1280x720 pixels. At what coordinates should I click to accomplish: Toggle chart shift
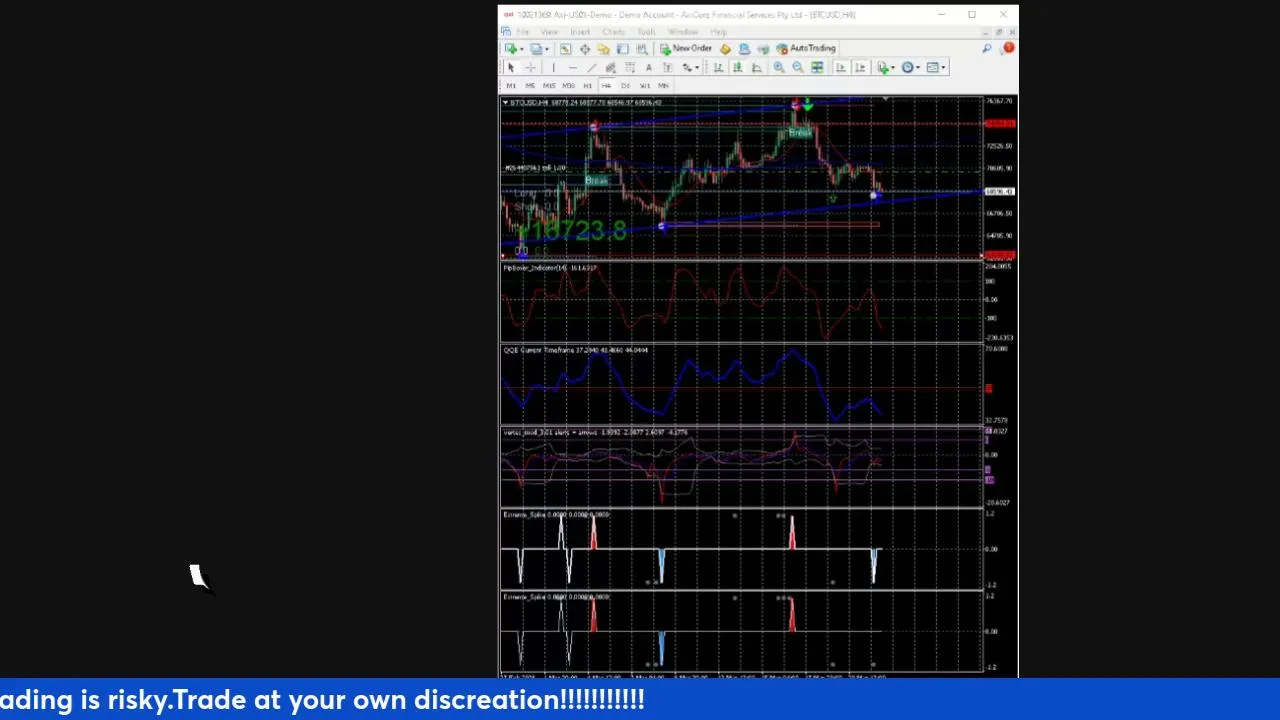[860, 67]
